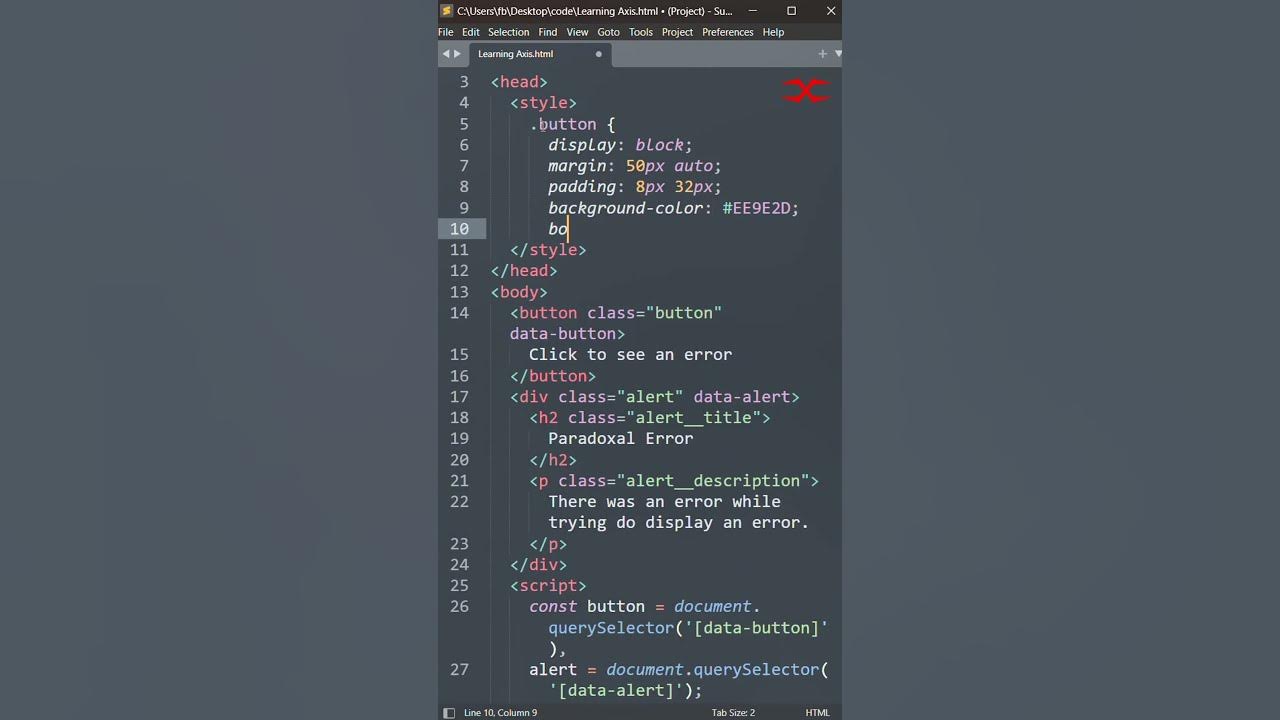Open the Tools menu
Image resolution: width=1280 pixels, height=720 pixels.
point(641,32)
